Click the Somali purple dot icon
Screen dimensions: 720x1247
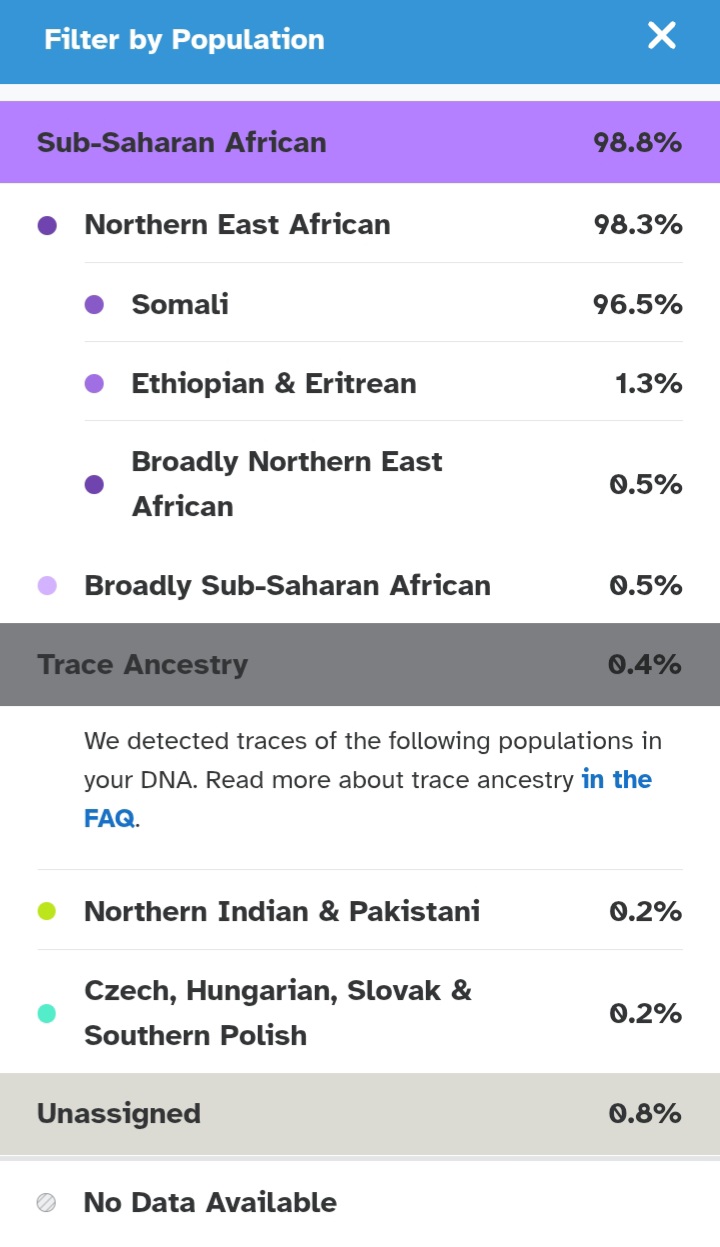pos(94,304)
